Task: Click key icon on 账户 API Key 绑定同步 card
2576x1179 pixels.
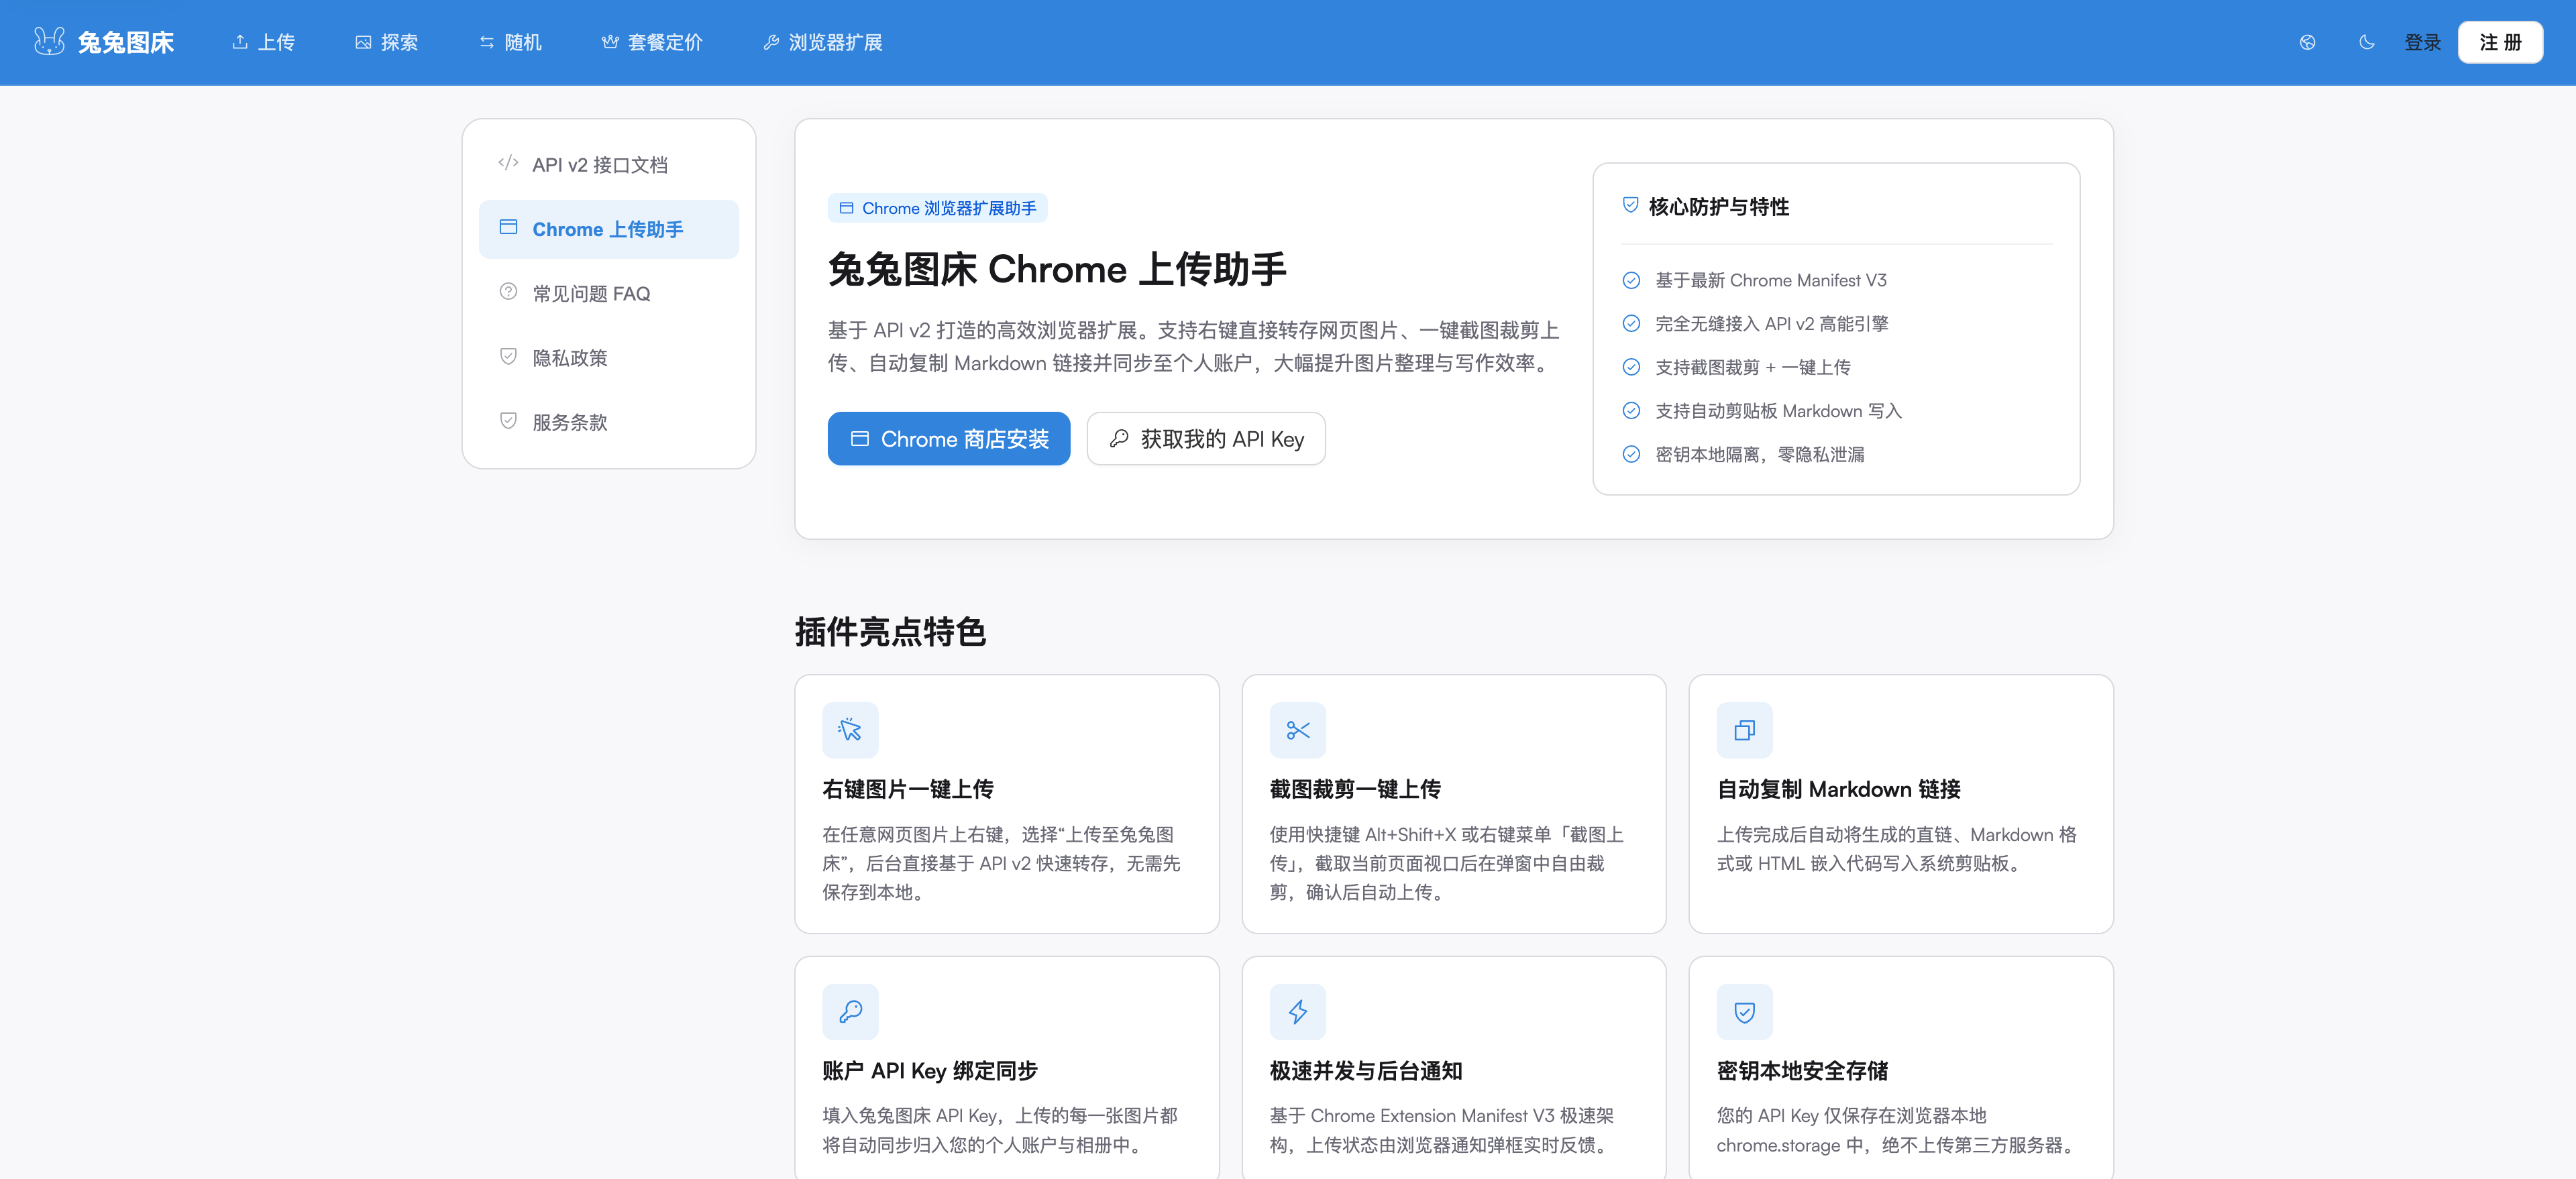Action: (x=850, y=1012)
